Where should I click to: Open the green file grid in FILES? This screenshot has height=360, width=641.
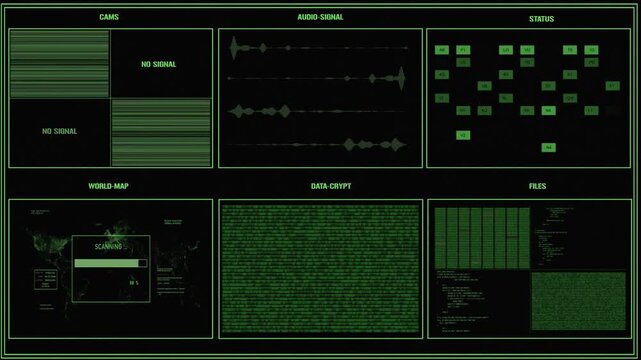pyautogui.click(x=482, y=238)
